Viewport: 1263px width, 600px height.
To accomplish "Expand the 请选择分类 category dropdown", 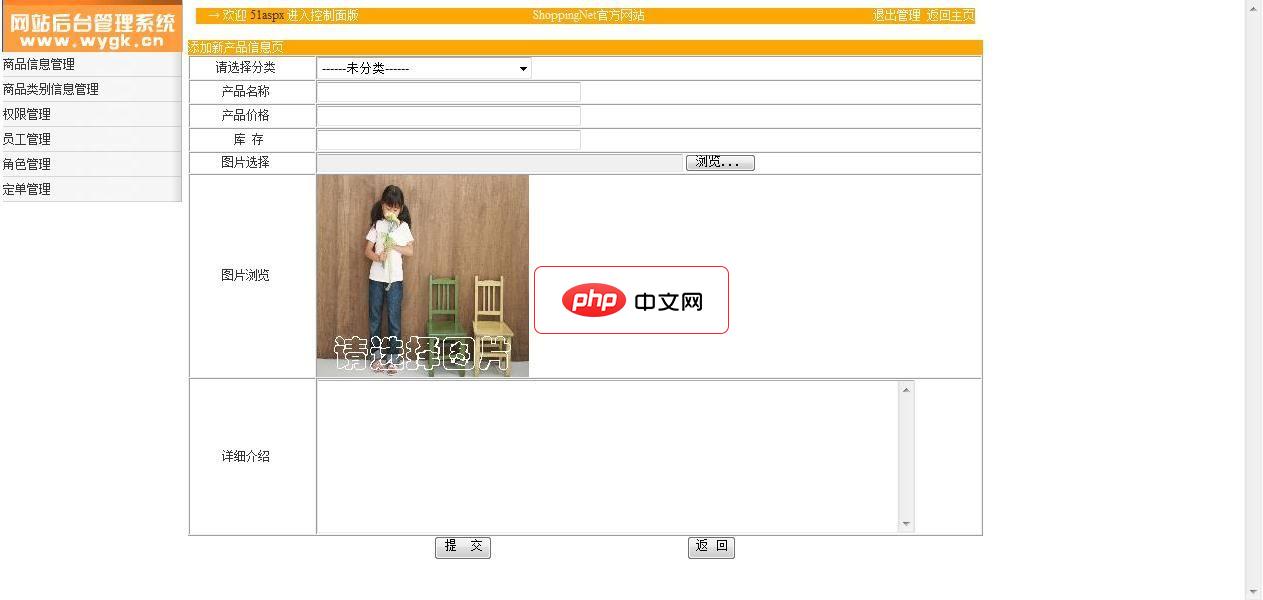I will point(424,68).
